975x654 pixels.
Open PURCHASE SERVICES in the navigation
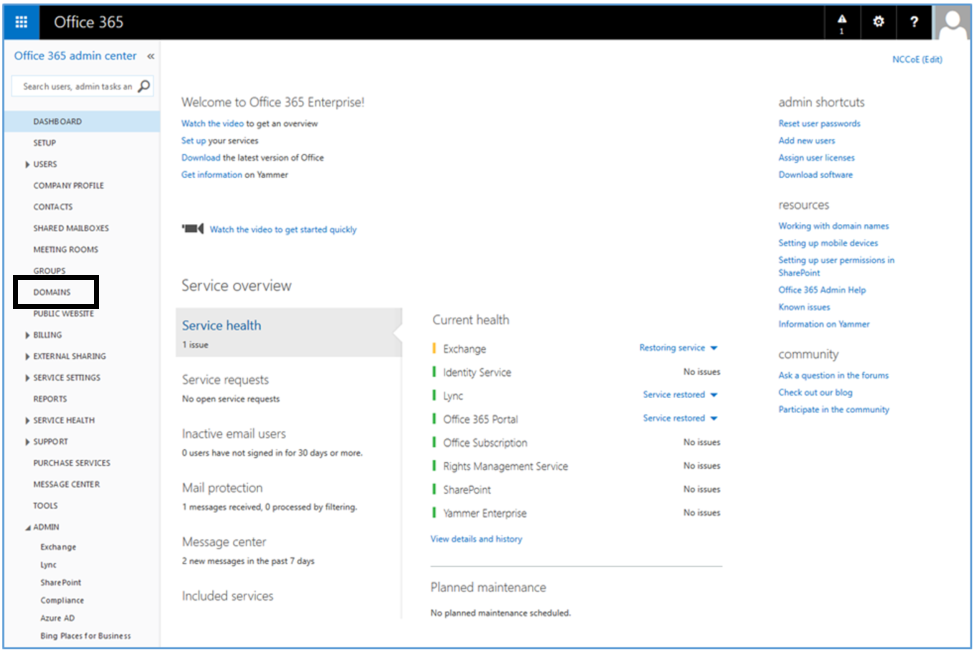(x=72, y=463)
